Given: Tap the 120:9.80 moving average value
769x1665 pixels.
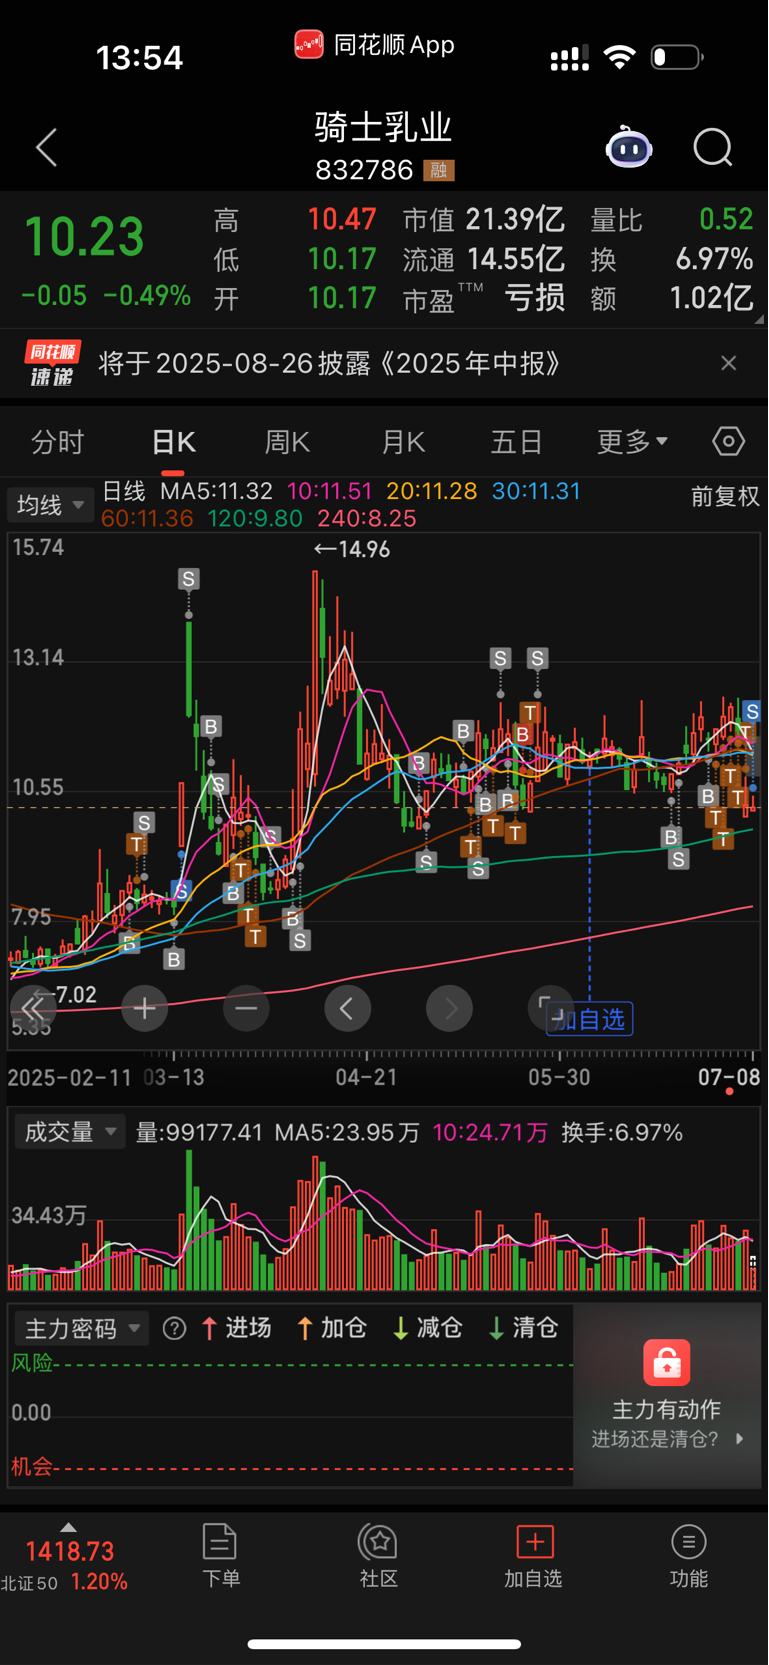Looking at the screenshot, I should 255,518.
